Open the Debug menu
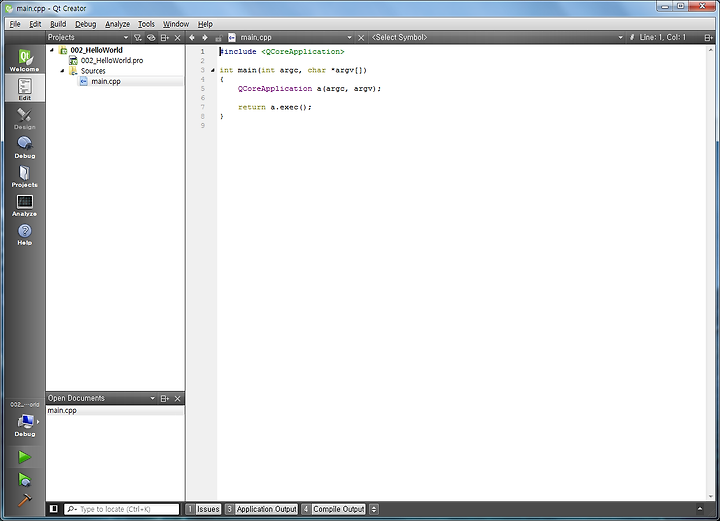 point(85,24)
